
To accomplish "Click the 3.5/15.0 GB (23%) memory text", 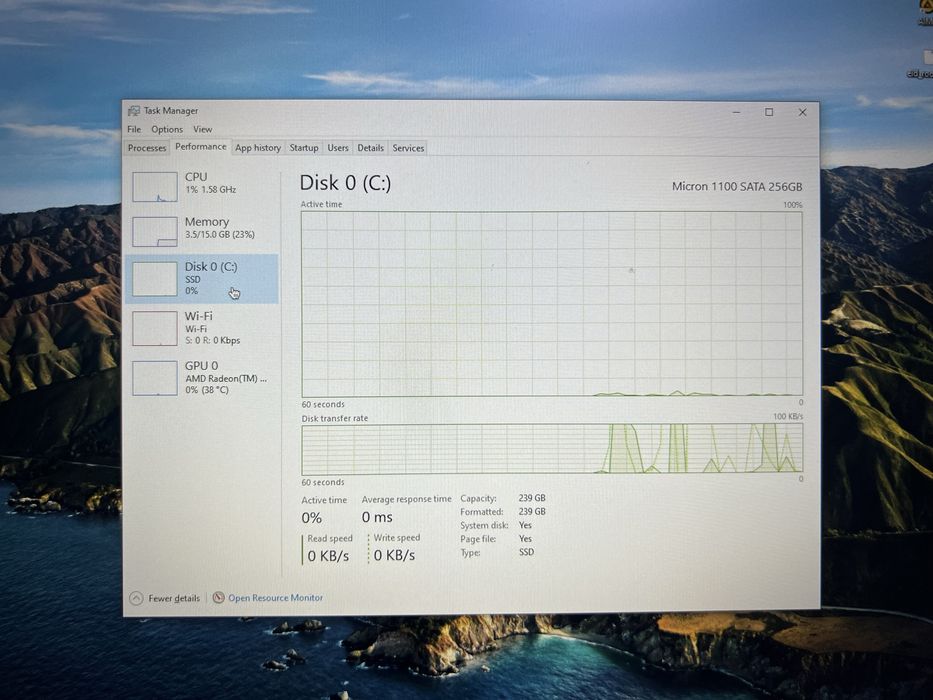I will pyautogui.click(x=220, y=235).
